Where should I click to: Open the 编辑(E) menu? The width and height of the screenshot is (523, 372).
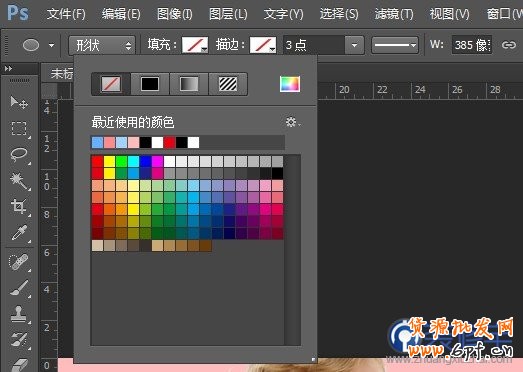[x=121, y=14]
